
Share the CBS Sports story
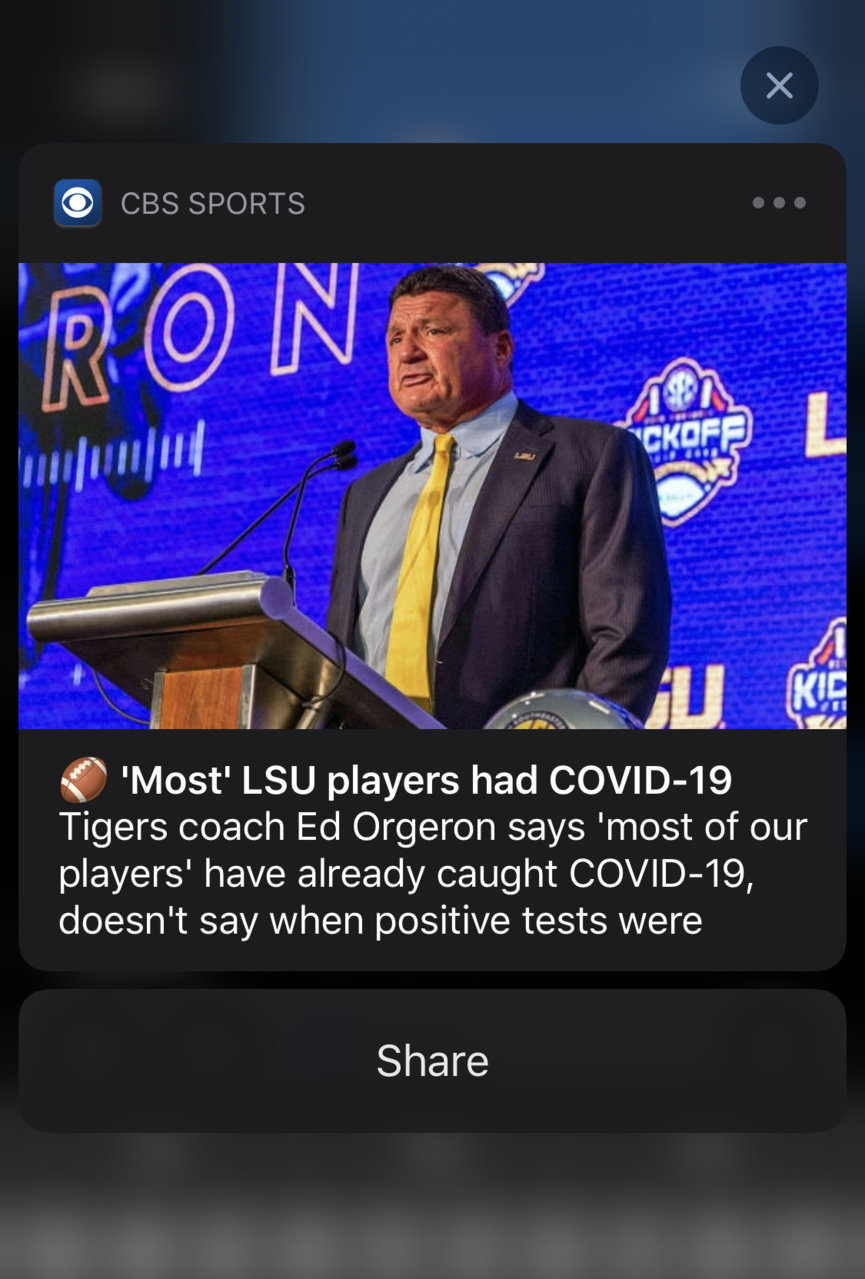tap(432, 1061)
